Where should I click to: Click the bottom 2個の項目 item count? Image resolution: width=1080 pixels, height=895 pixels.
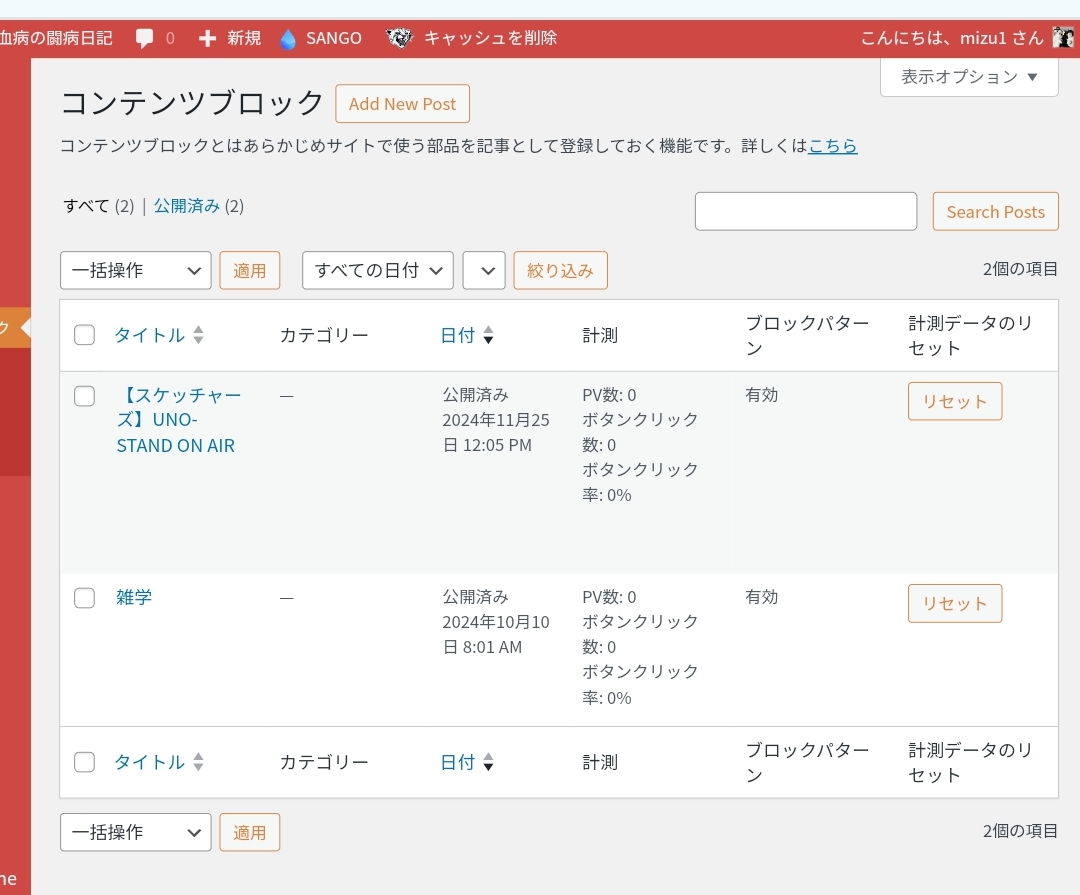[x=1020, y=831]
